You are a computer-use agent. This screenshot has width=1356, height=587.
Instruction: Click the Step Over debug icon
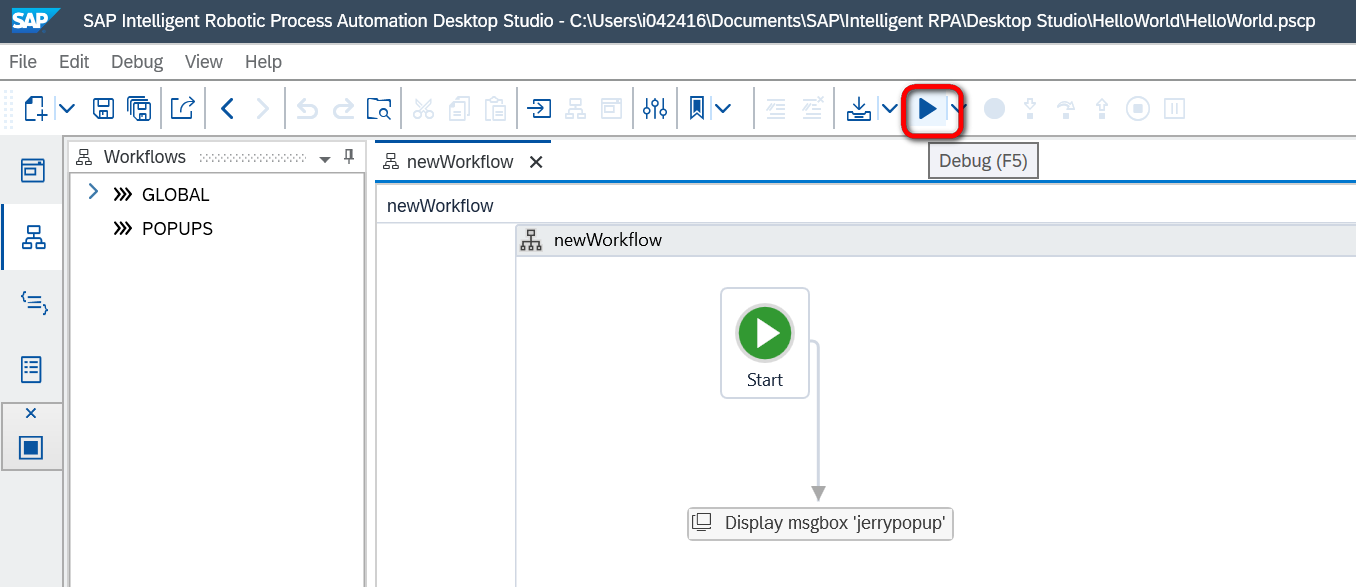pos(1066,108)
